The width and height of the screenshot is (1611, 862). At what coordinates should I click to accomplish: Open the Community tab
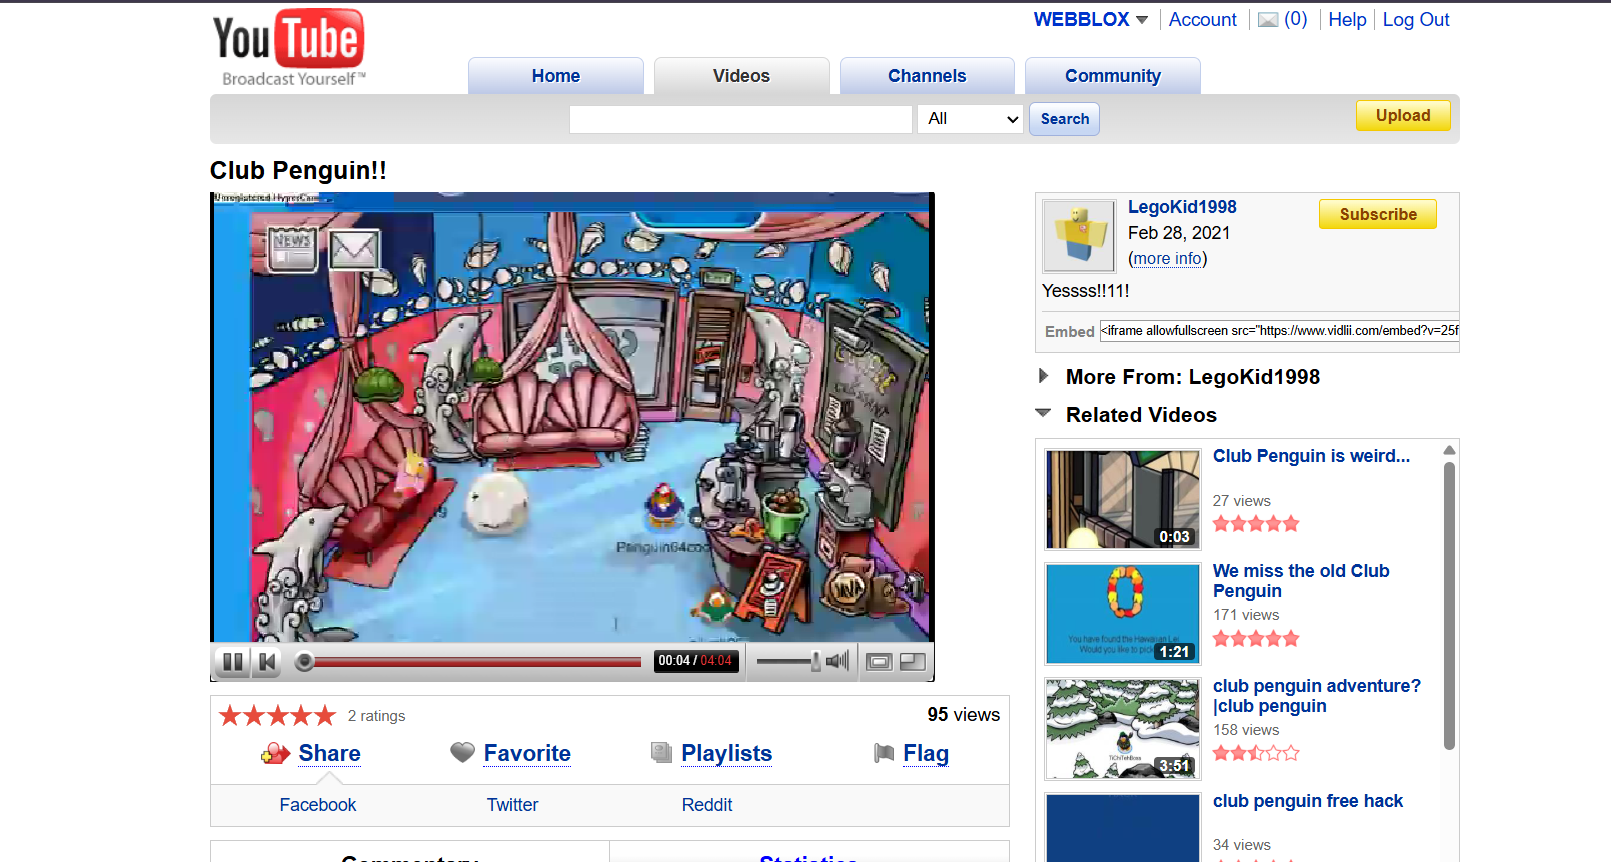[1113, 76]
